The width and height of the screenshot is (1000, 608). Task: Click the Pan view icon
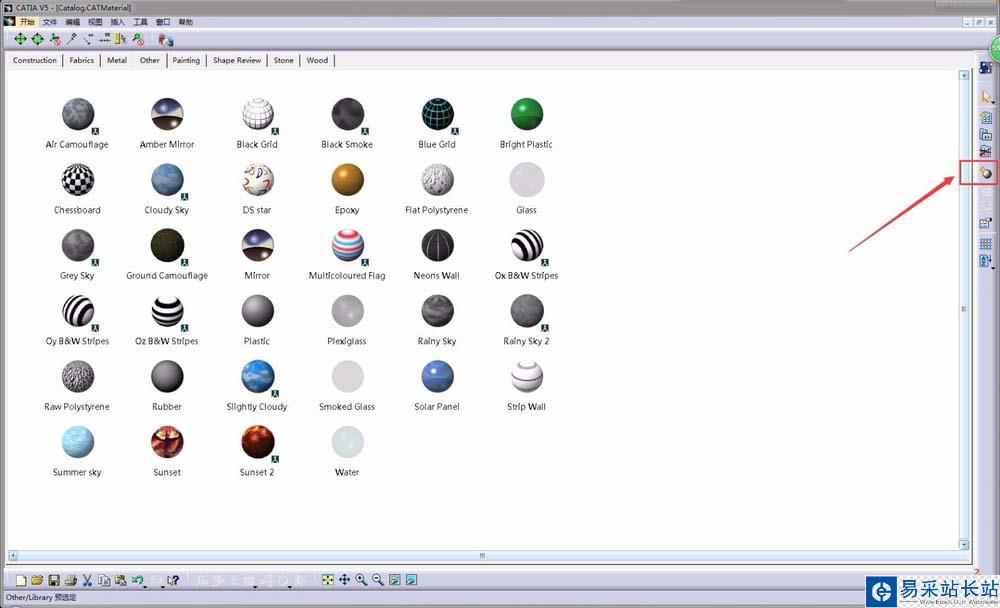pos(344,580)
